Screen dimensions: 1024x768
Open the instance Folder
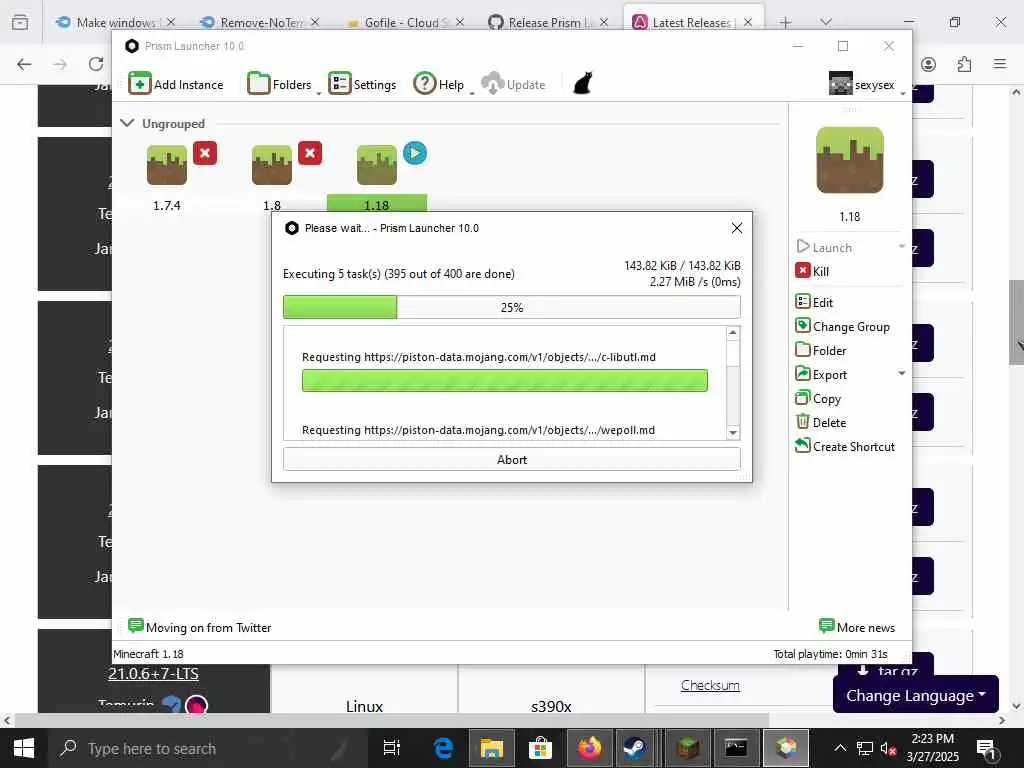click(x=821, y=351)
